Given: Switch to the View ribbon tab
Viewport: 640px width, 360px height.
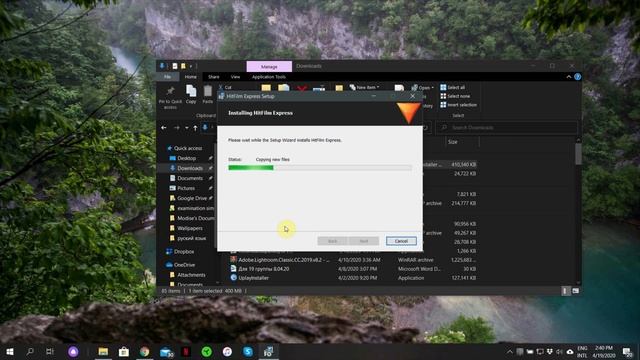Looking at the screenshot, I should [235, 77].
